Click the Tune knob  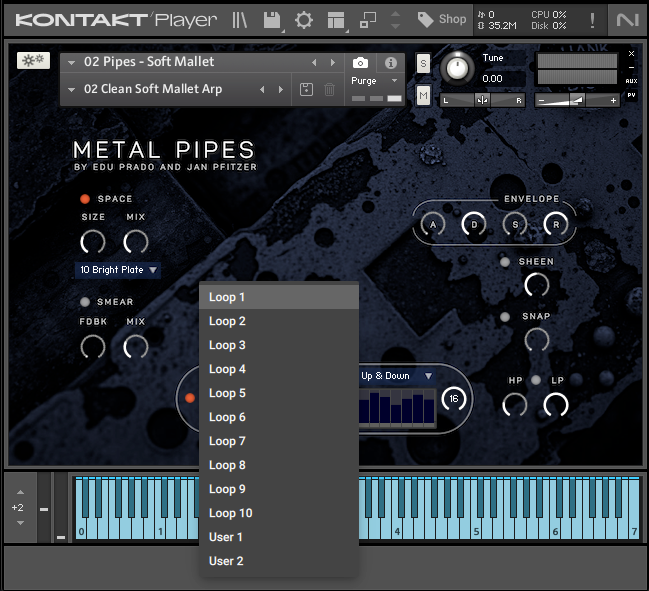pos(457,68)
